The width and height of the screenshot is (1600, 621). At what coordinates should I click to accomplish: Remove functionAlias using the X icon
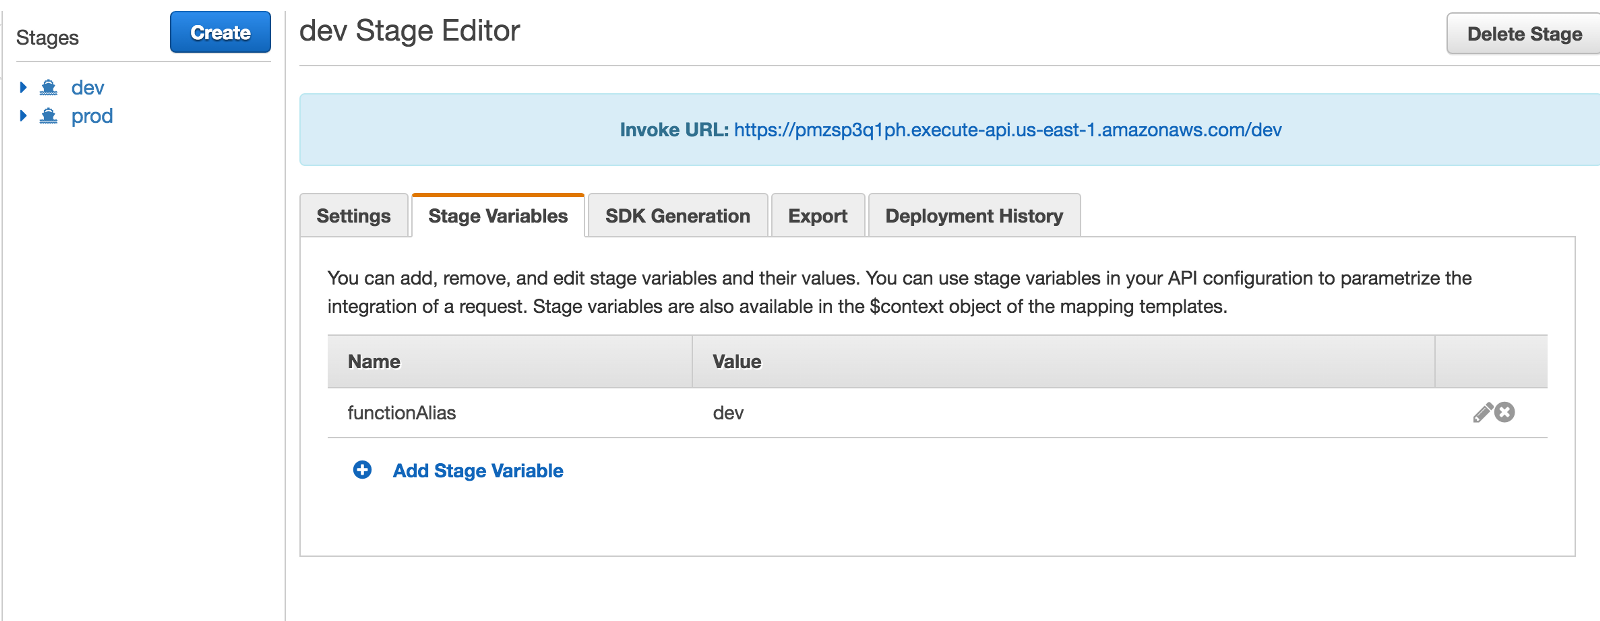1505,412
